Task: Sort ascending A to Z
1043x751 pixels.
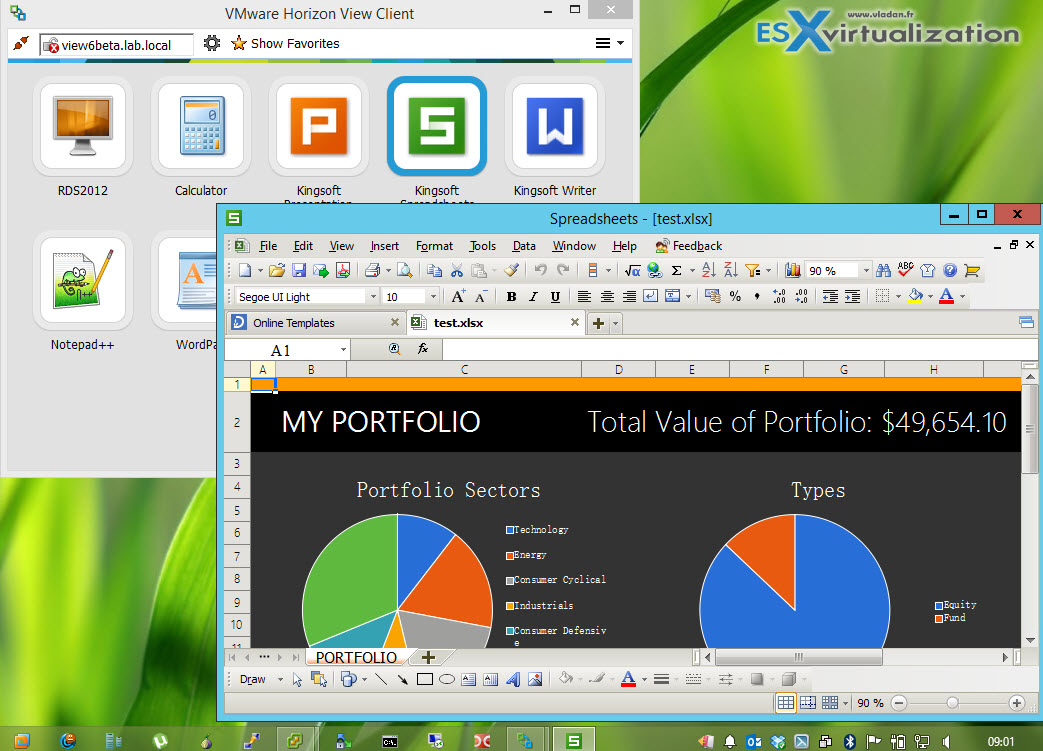Action: click(x=709, y=270)
